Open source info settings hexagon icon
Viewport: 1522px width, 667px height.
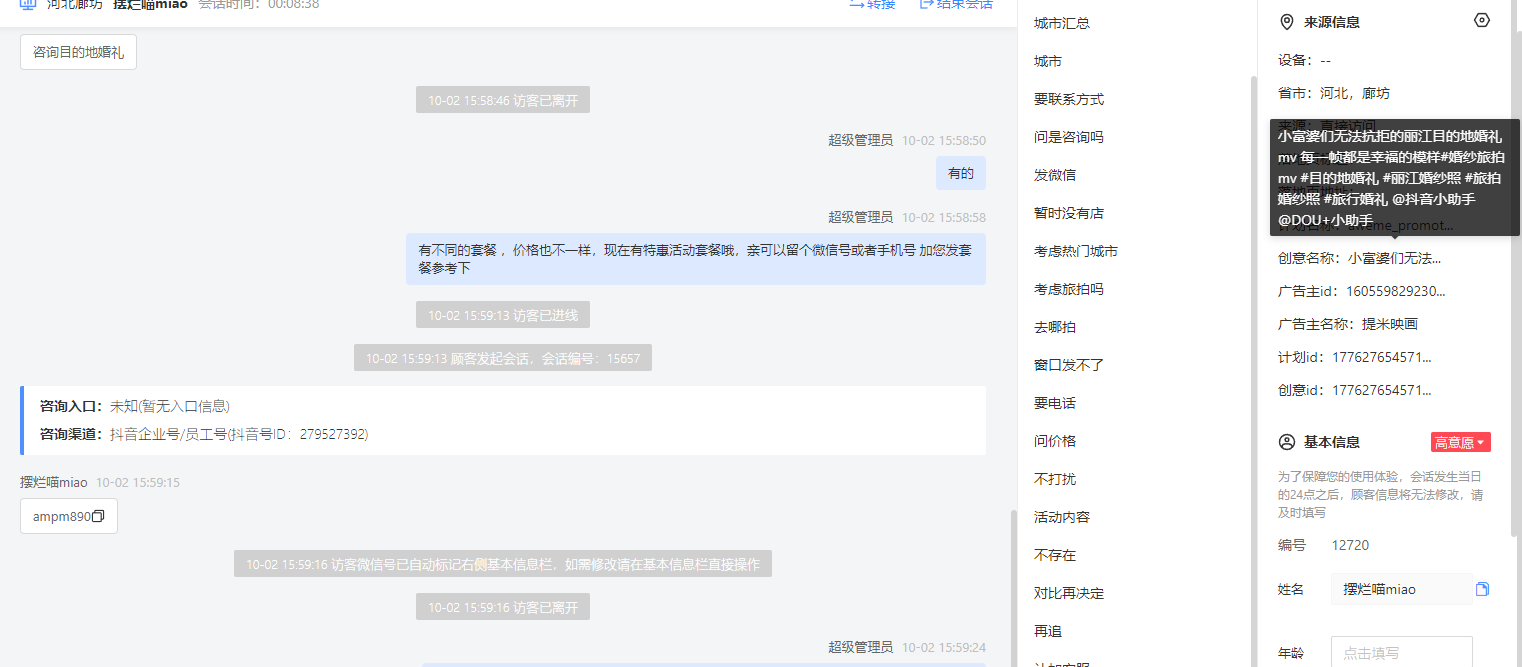tap(1482, 21)
